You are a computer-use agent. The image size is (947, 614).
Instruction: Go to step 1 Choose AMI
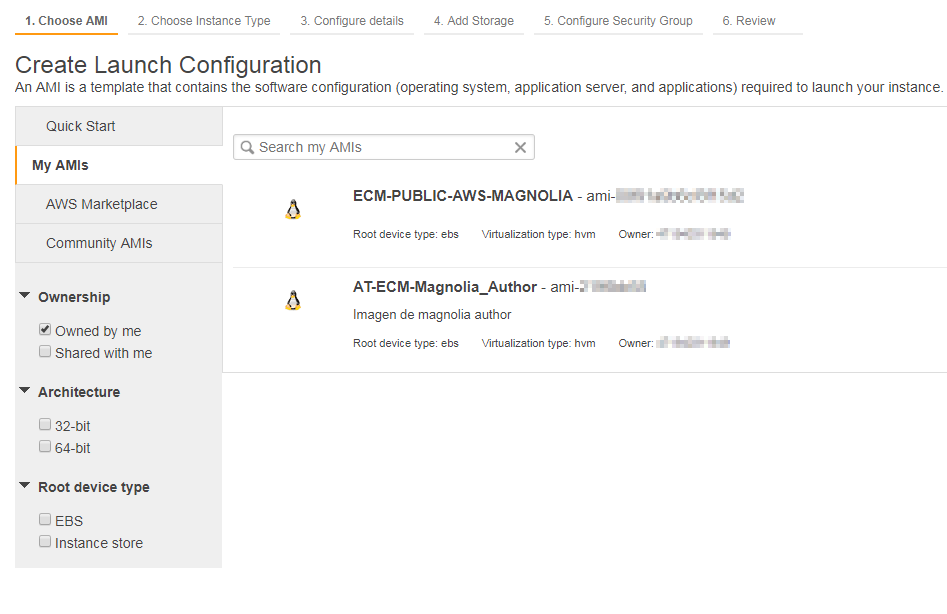(66, 21)
